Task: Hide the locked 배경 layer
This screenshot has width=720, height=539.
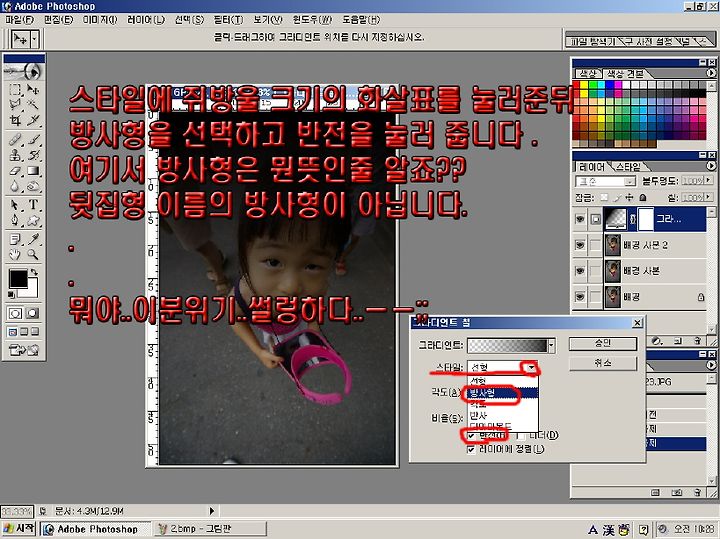Action: (580, 297)
